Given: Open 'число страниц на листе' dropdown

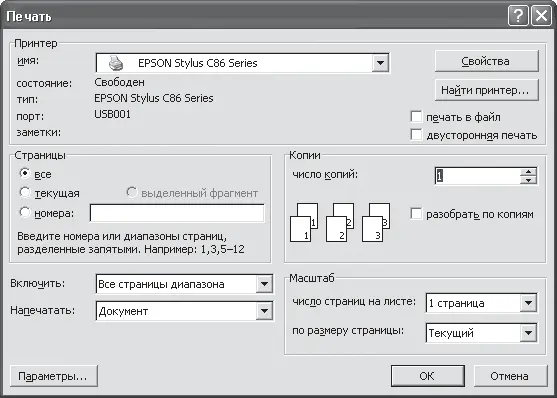Looking at the screenshot, I should 528,303.
